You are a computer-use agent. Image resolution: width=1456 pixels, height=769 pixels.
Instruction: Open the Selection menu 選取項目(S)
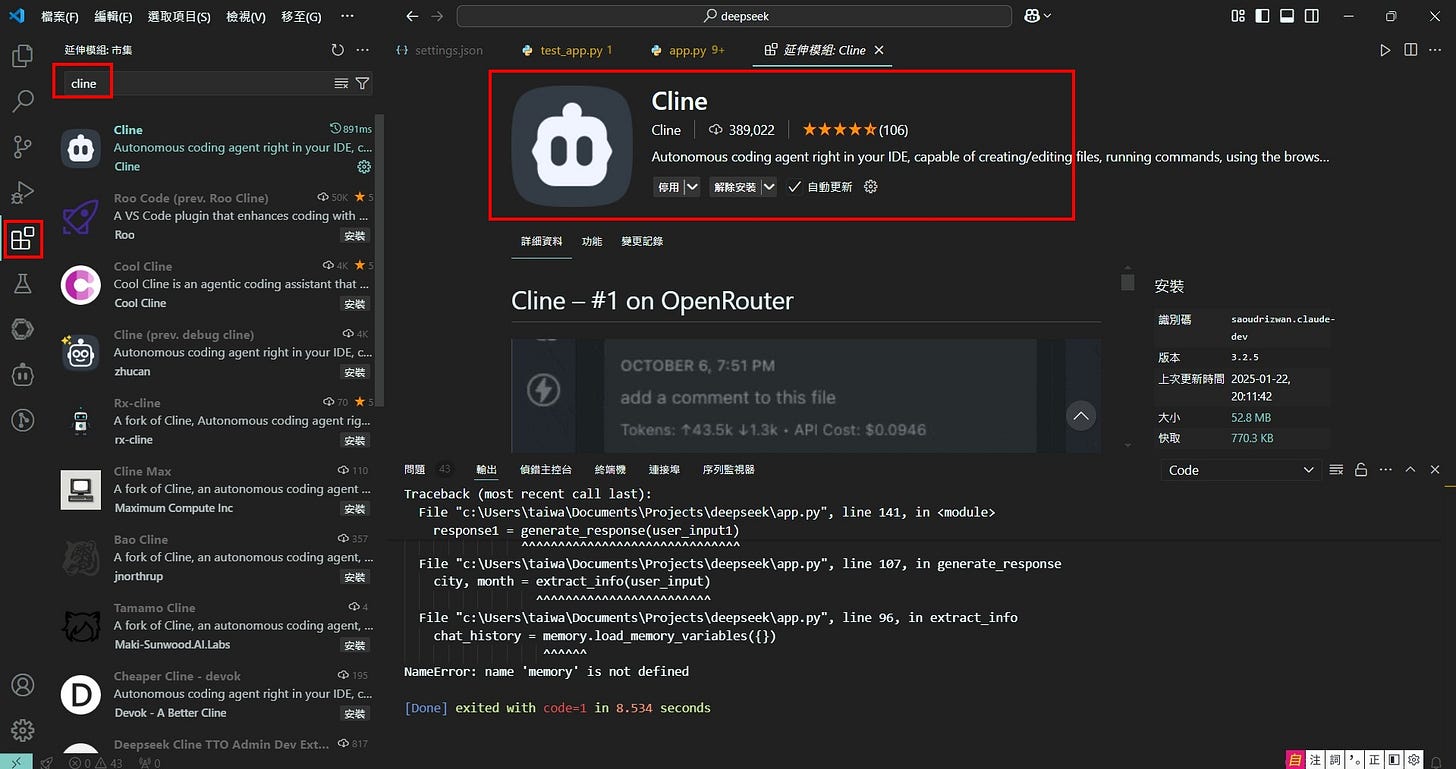[x=179, y=17]
